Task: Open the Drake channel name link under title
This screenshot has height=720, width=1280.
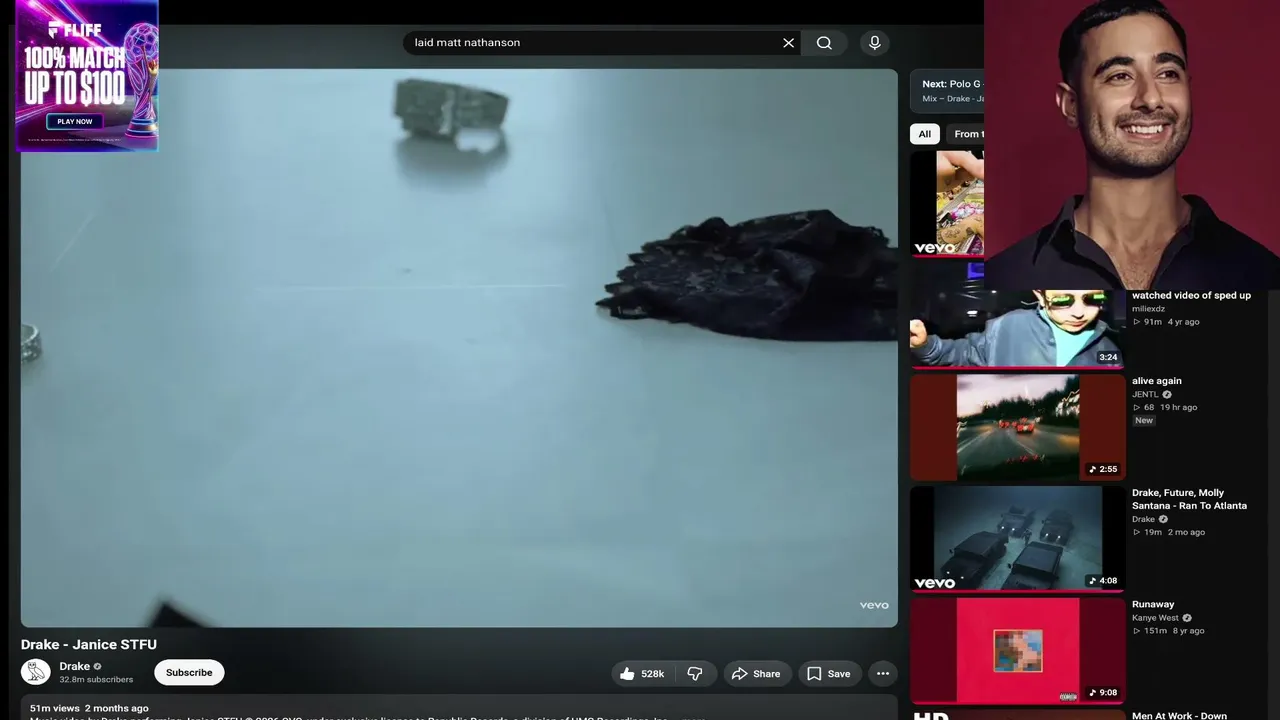Action: 75,666
